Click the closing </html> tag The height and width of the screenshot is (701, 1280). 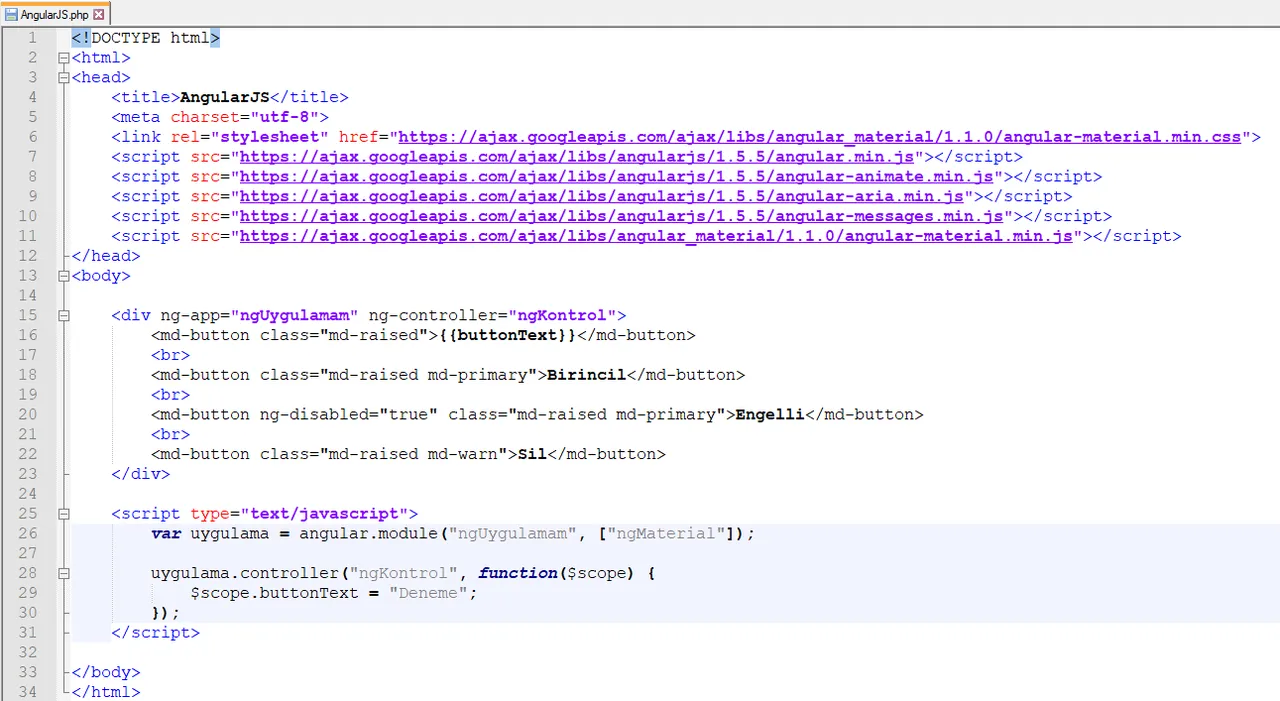(106, 691)
